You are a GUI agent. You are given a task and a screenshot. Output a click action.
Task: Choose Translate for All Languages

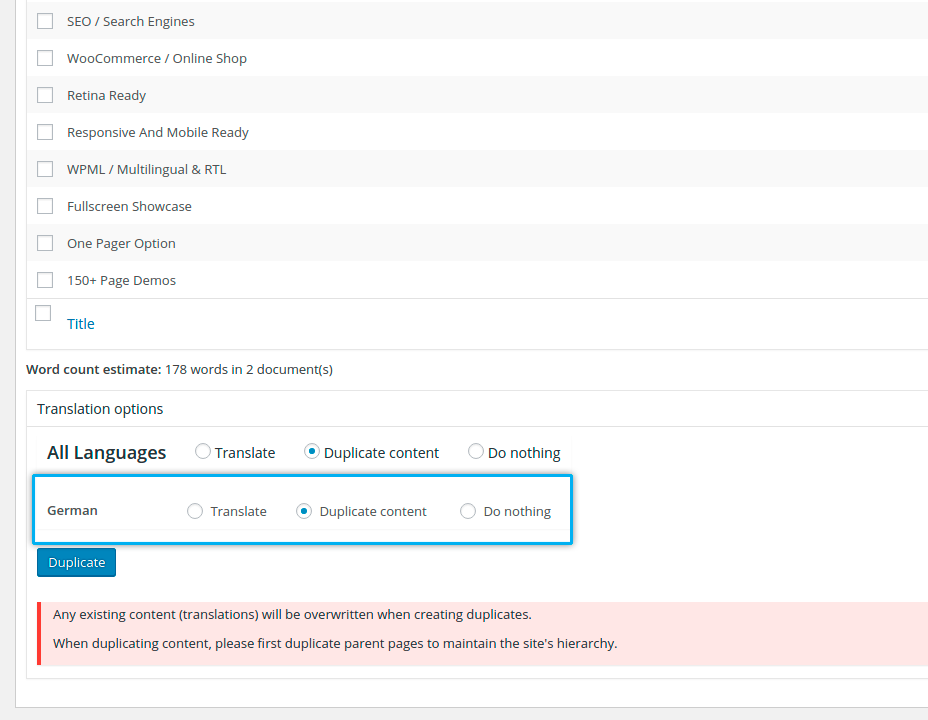204,452
